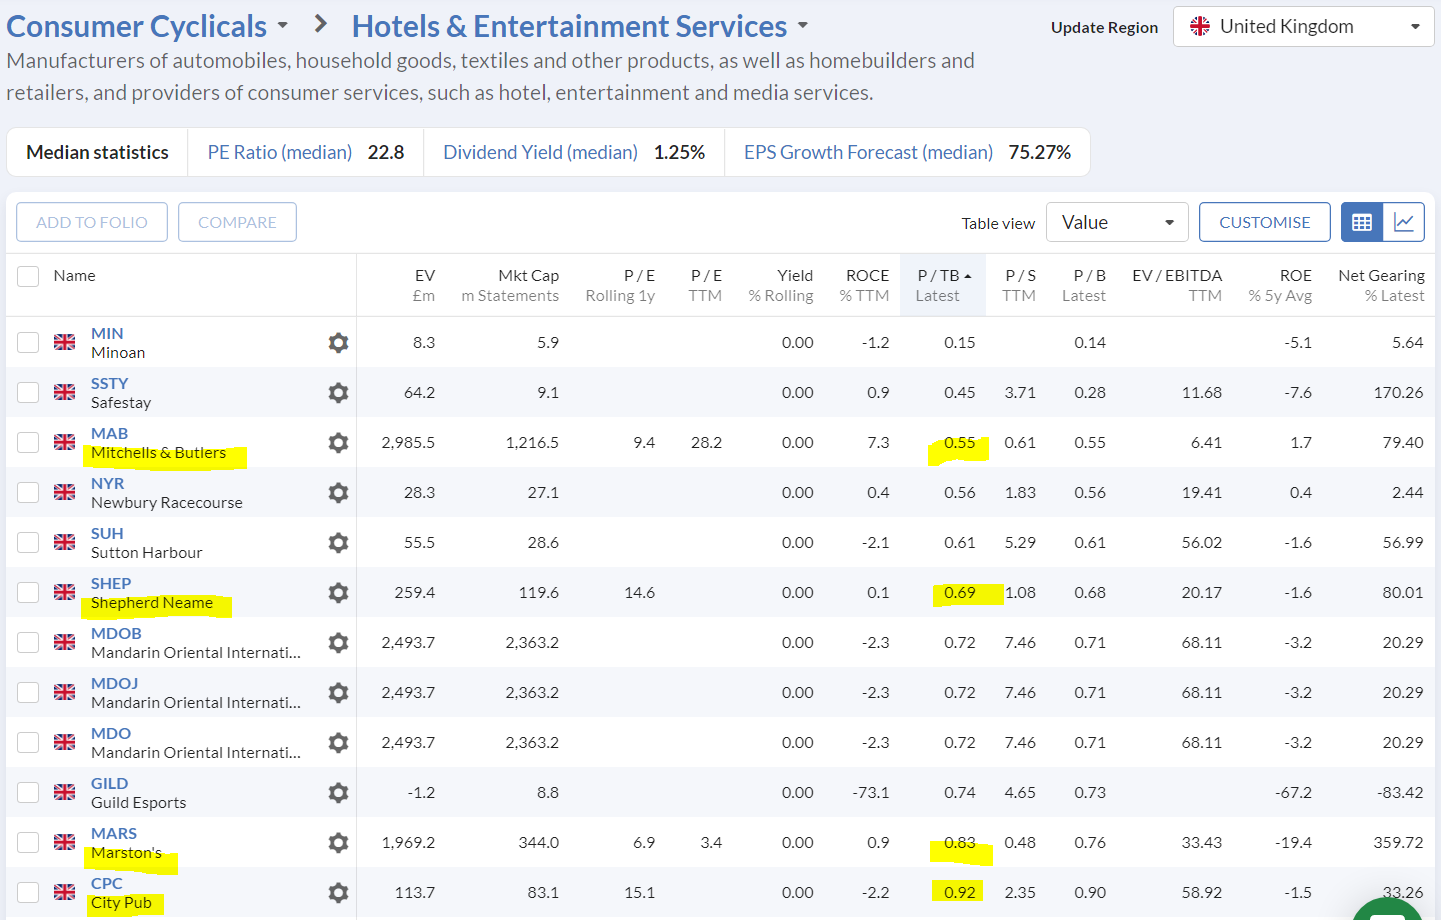Tick the checkbox for City Pub
Screen dimensions: 1441x920
28,892
